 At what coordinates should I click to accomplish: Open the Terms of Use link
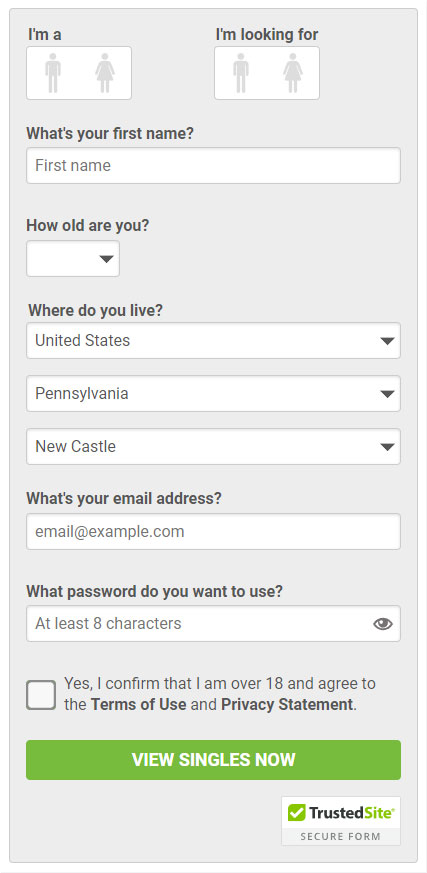tap(139, 704)
